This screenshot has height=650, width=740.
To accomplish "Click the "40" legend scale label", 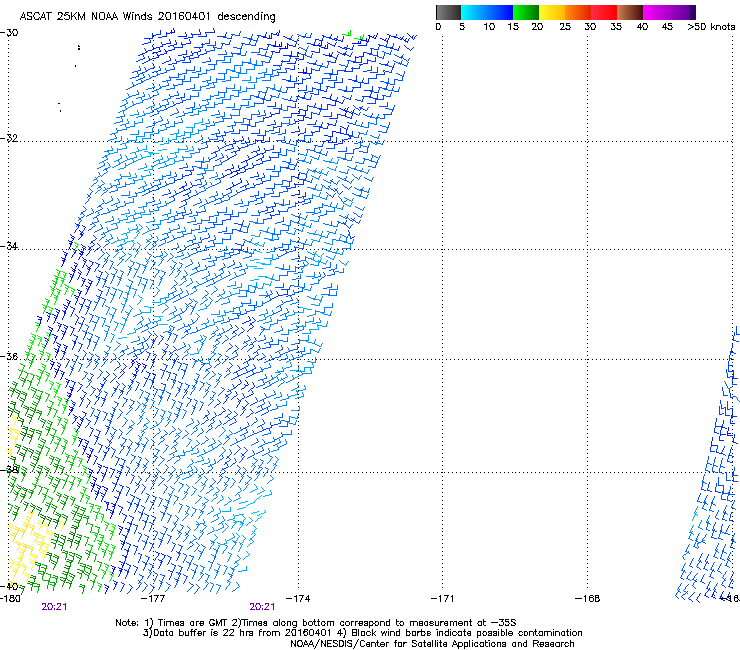I will click(x=642, y=27).
